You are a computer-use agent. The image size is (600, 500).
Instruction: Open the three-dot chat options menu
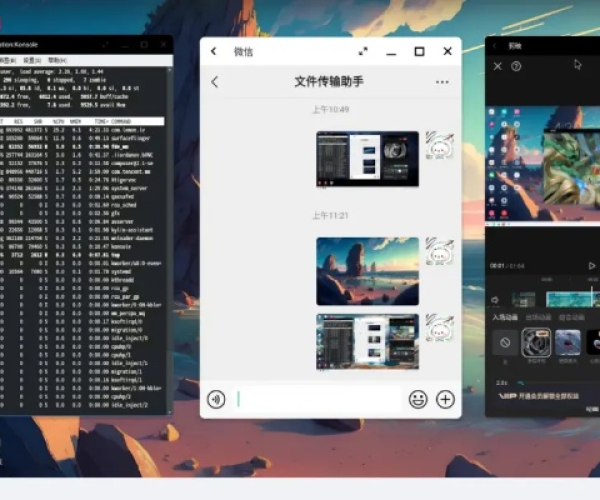click(x=442, y=82)
